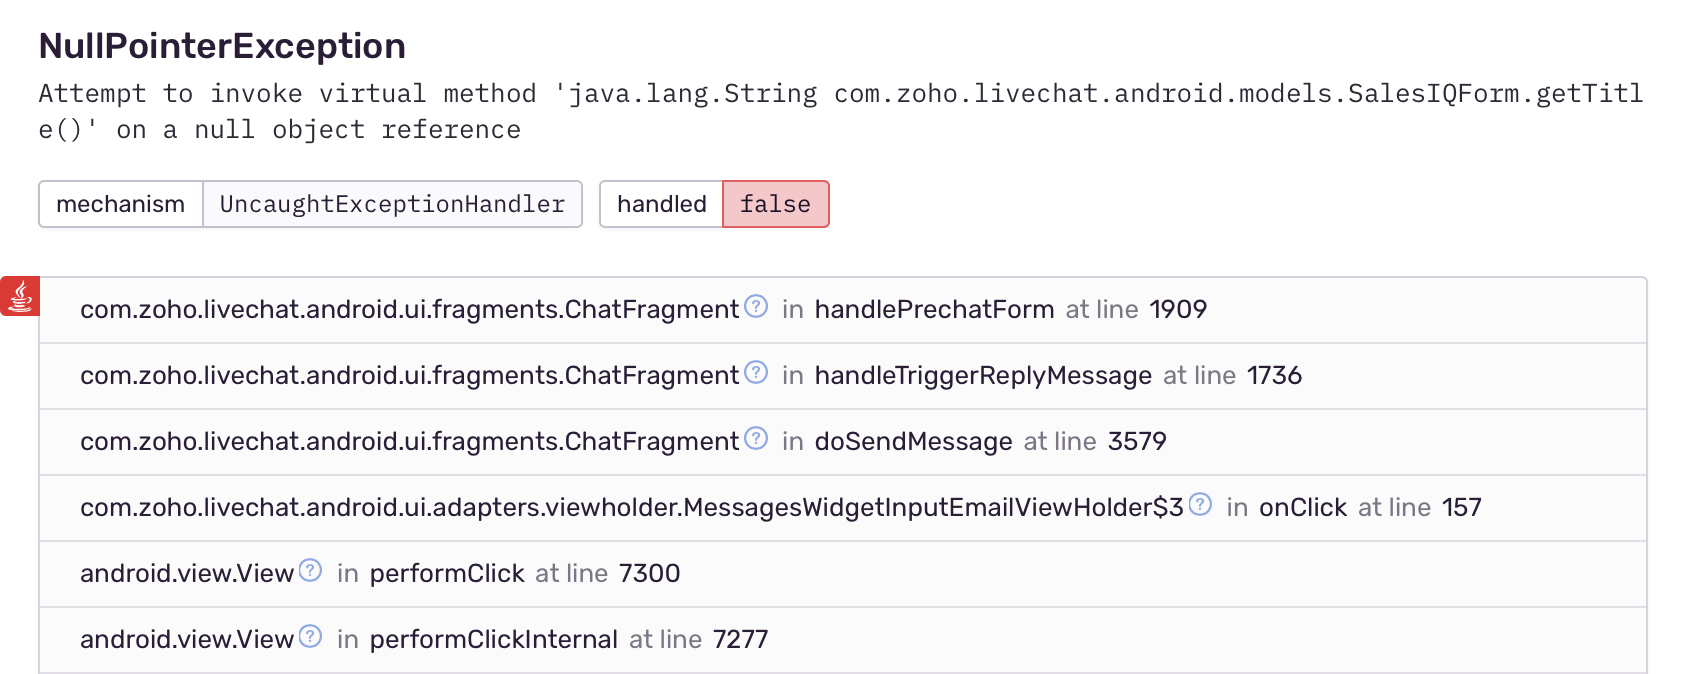
Task: Click the "handled false" tag
Action: tap(714, 204)
